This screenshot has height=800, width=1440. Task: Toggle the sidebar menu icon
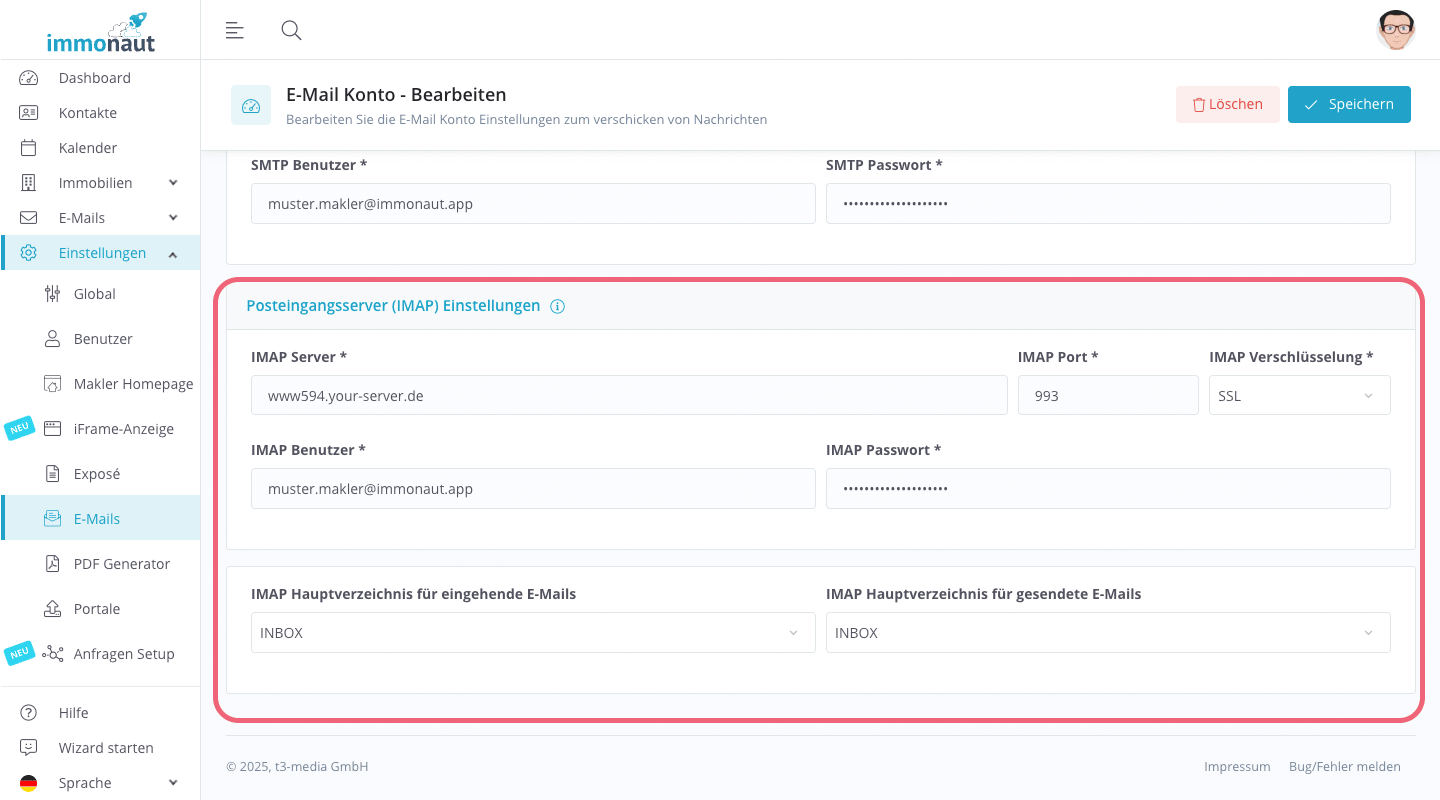pyautogui.click(x=235, y=30)
